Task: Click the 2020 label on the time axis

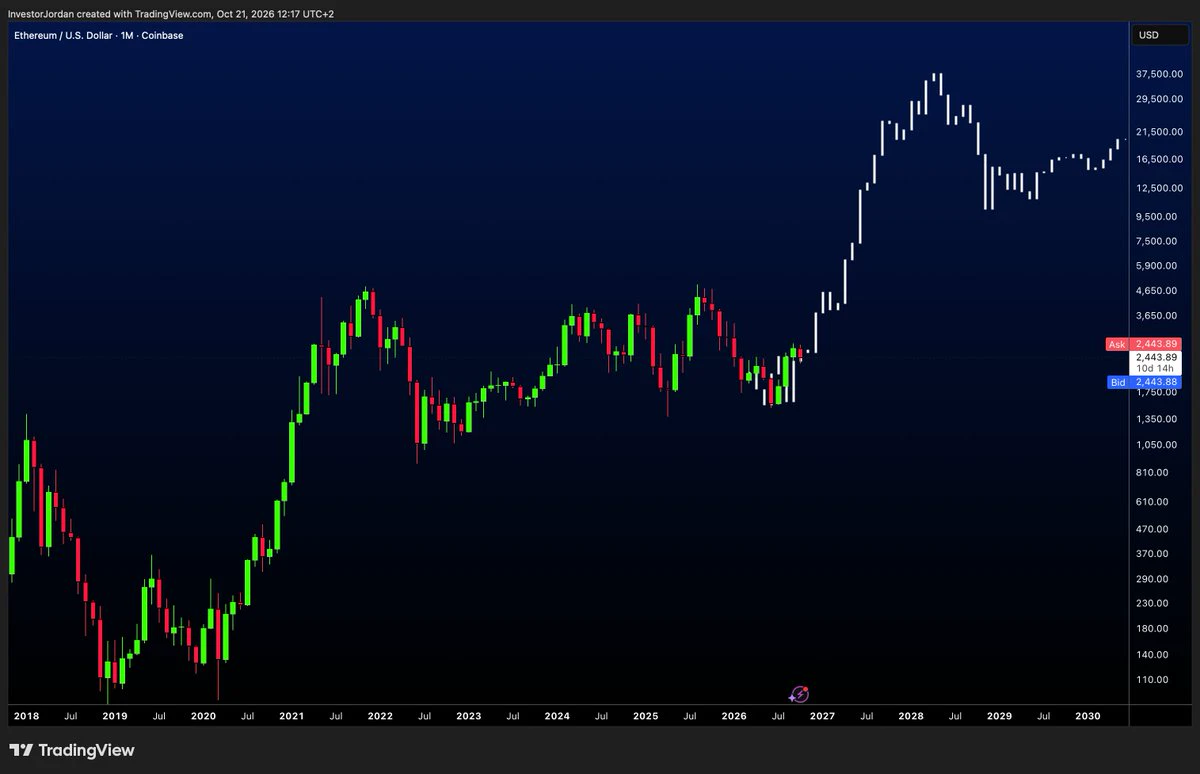Action: point(203,717)
